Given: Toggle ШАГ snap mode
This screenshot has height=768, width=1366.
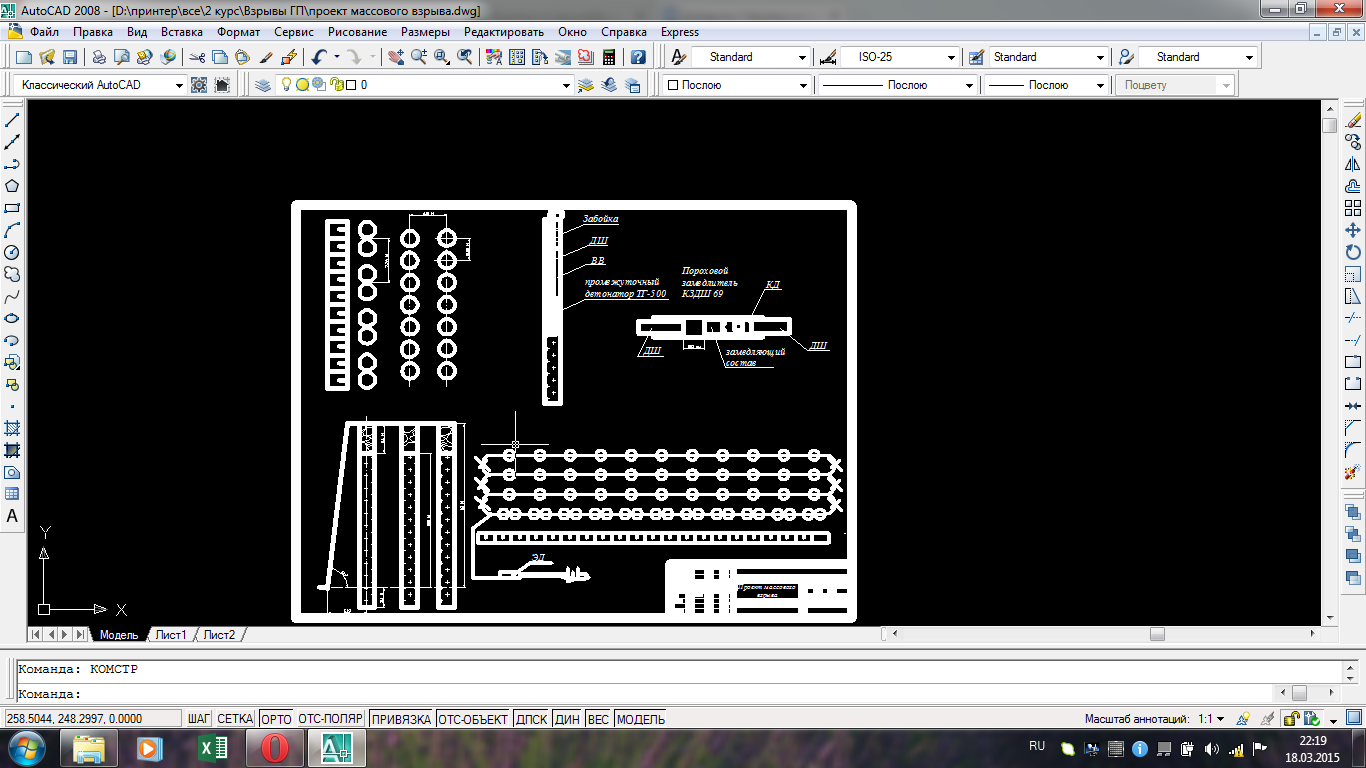Looking at the screenshot, I should (x=199, y=719).
